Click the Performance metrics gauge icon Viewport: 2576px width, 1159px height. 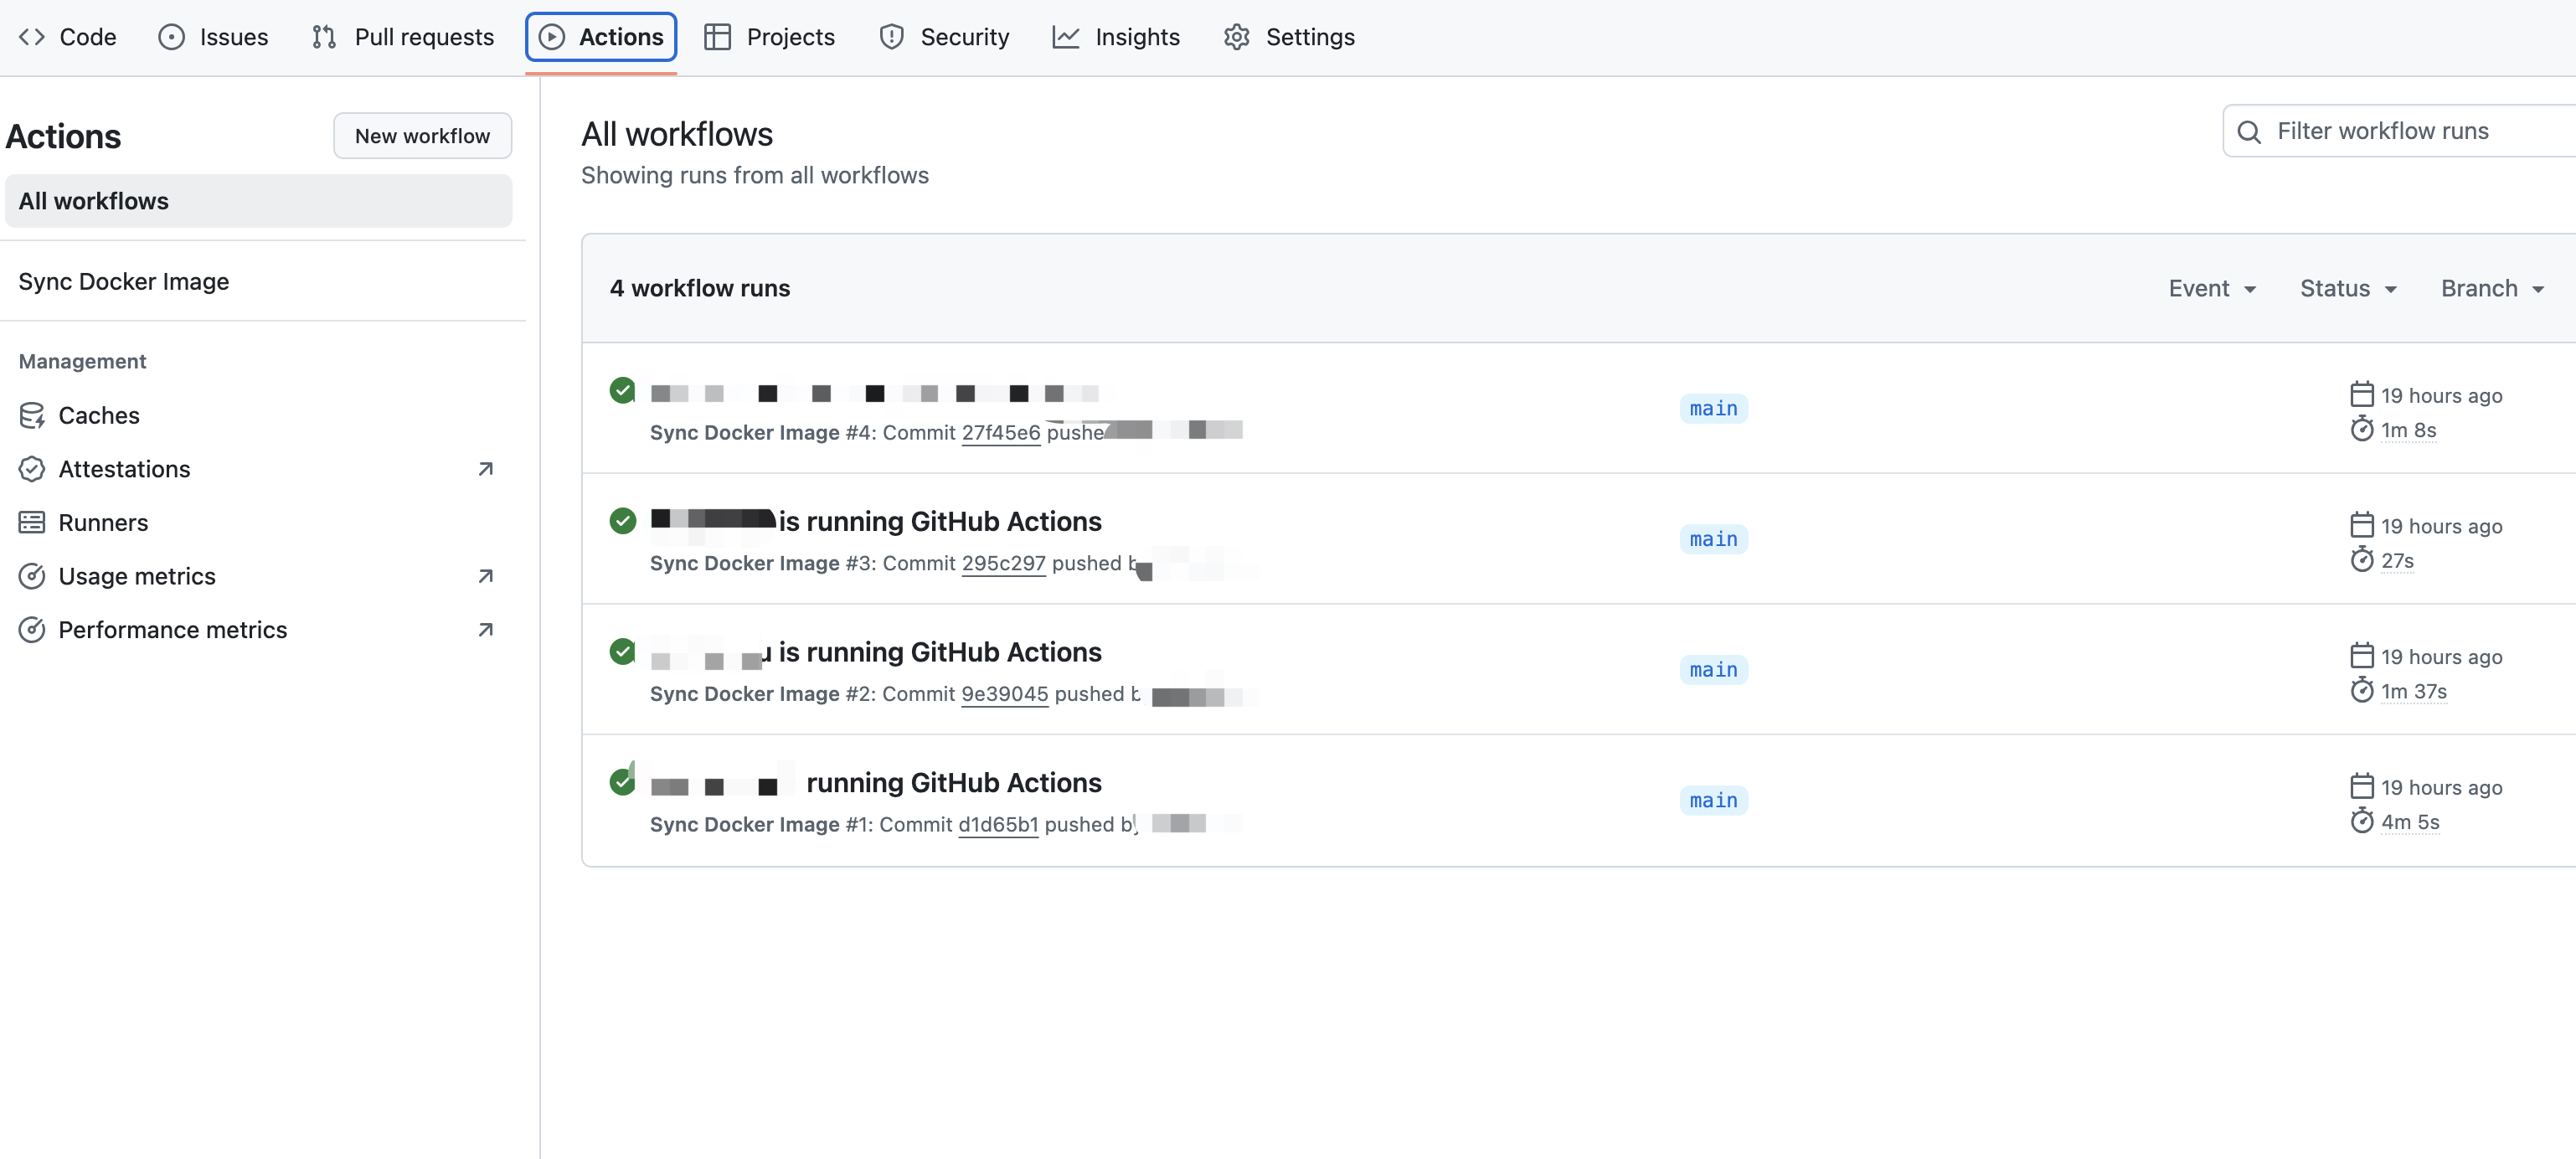(32, 630)
